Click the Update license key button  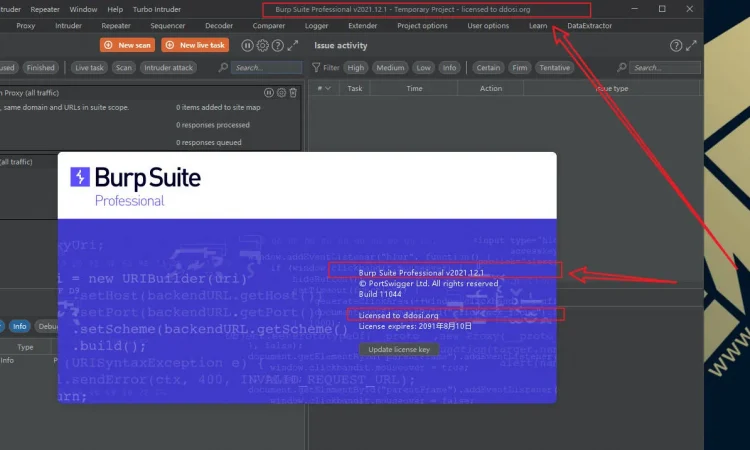pos(399,350)
